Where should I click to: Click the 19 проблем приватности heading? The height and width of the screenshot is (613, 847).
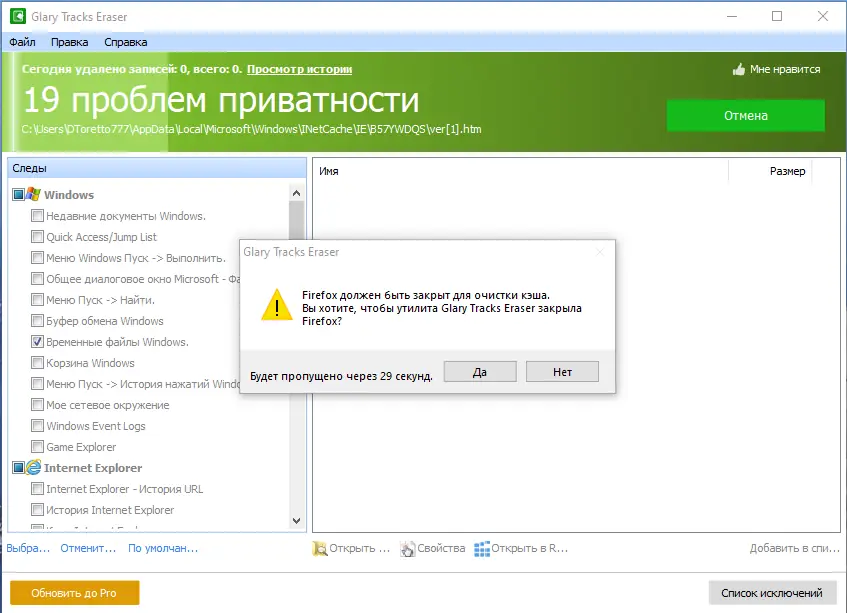221,100
